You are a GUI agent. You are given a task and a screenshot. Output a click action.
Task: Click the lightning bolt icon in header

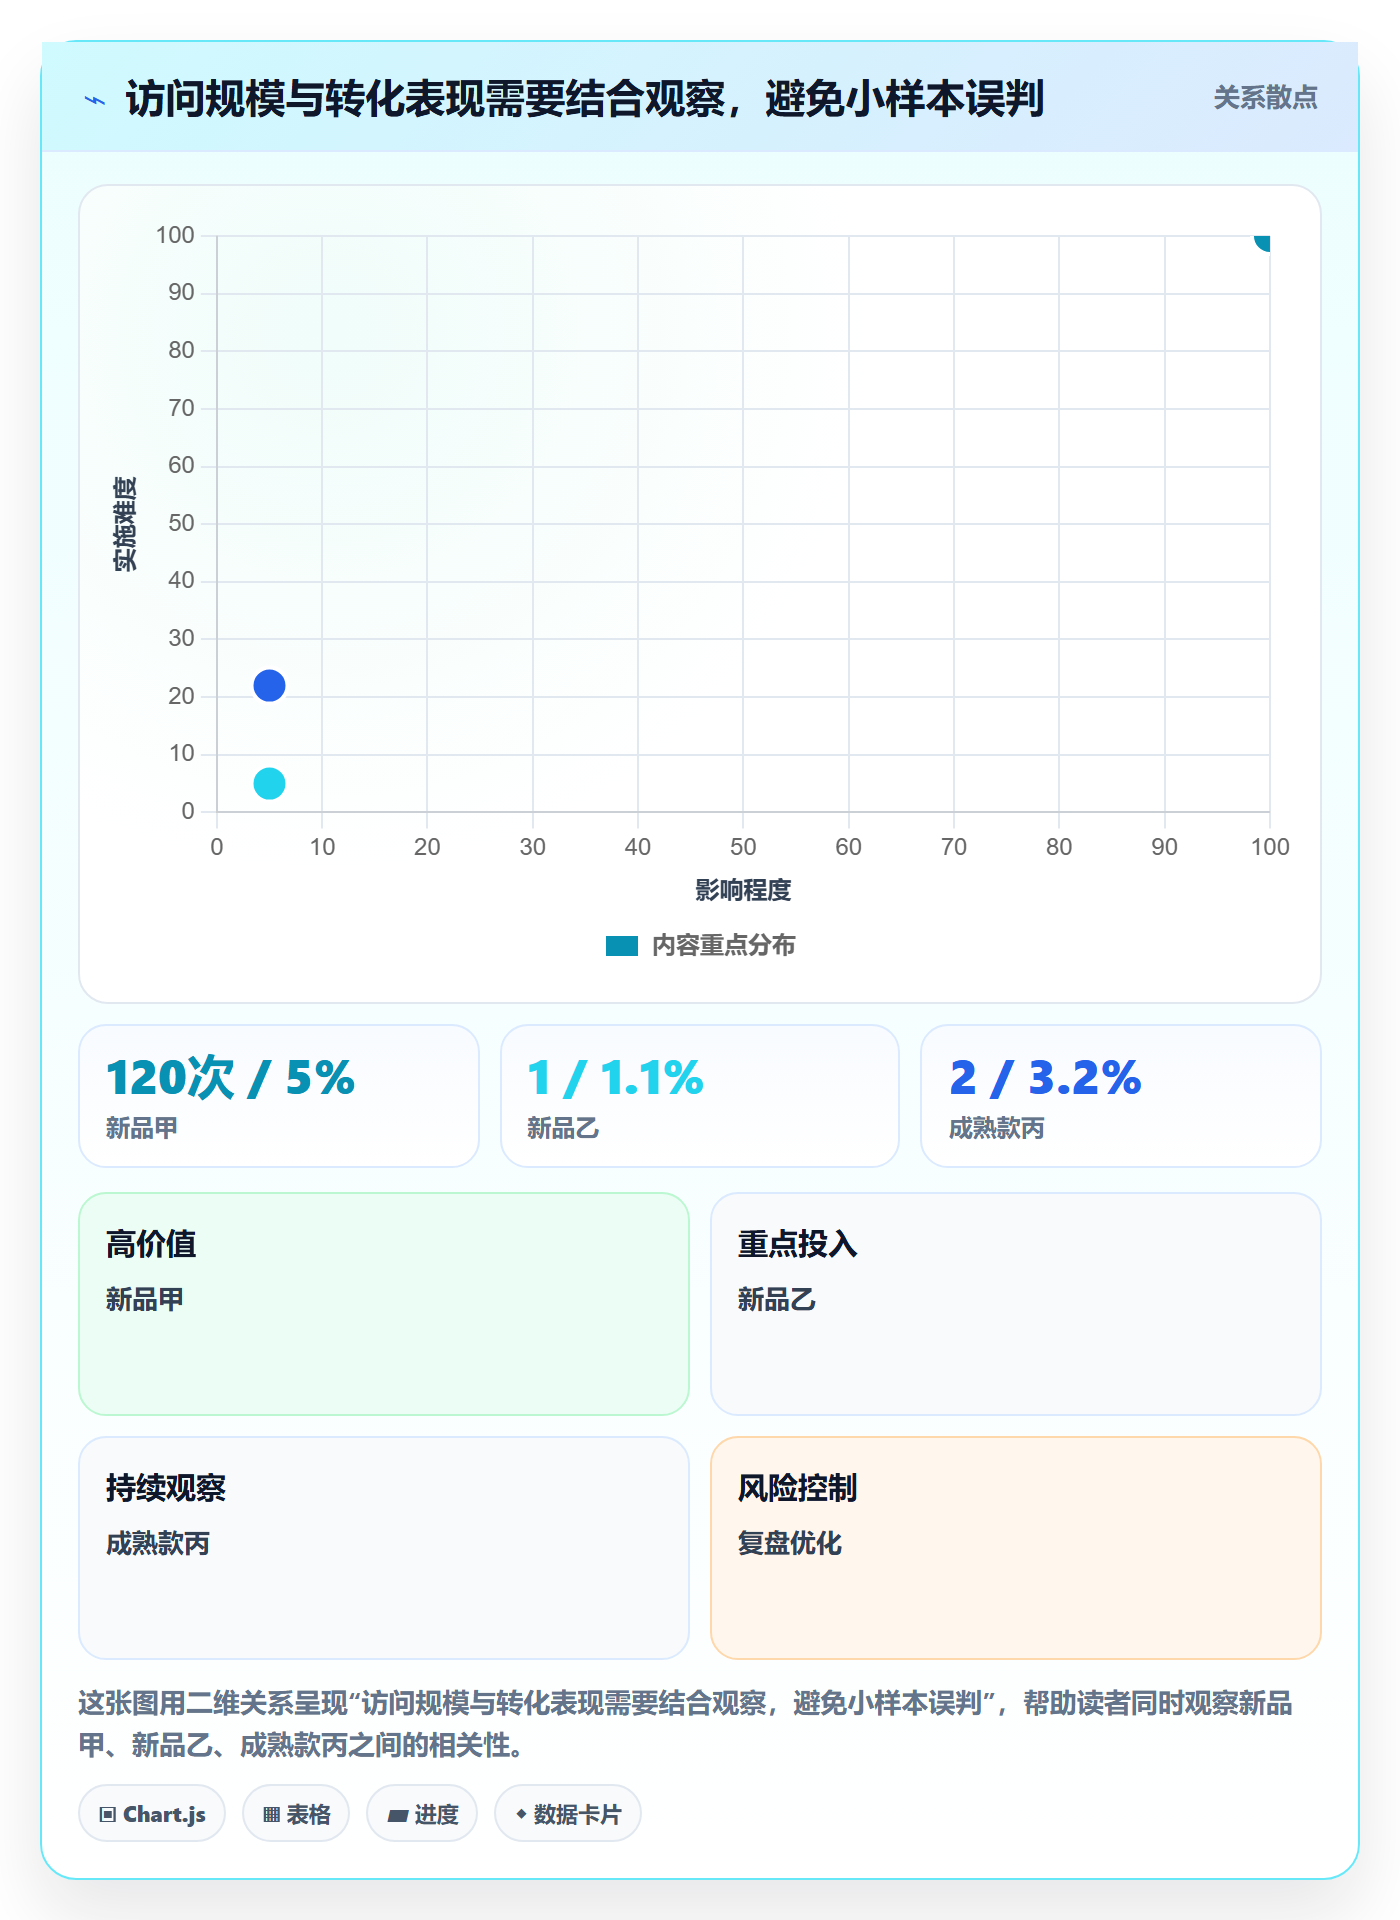pyautogui.click(x=95, y=100)
